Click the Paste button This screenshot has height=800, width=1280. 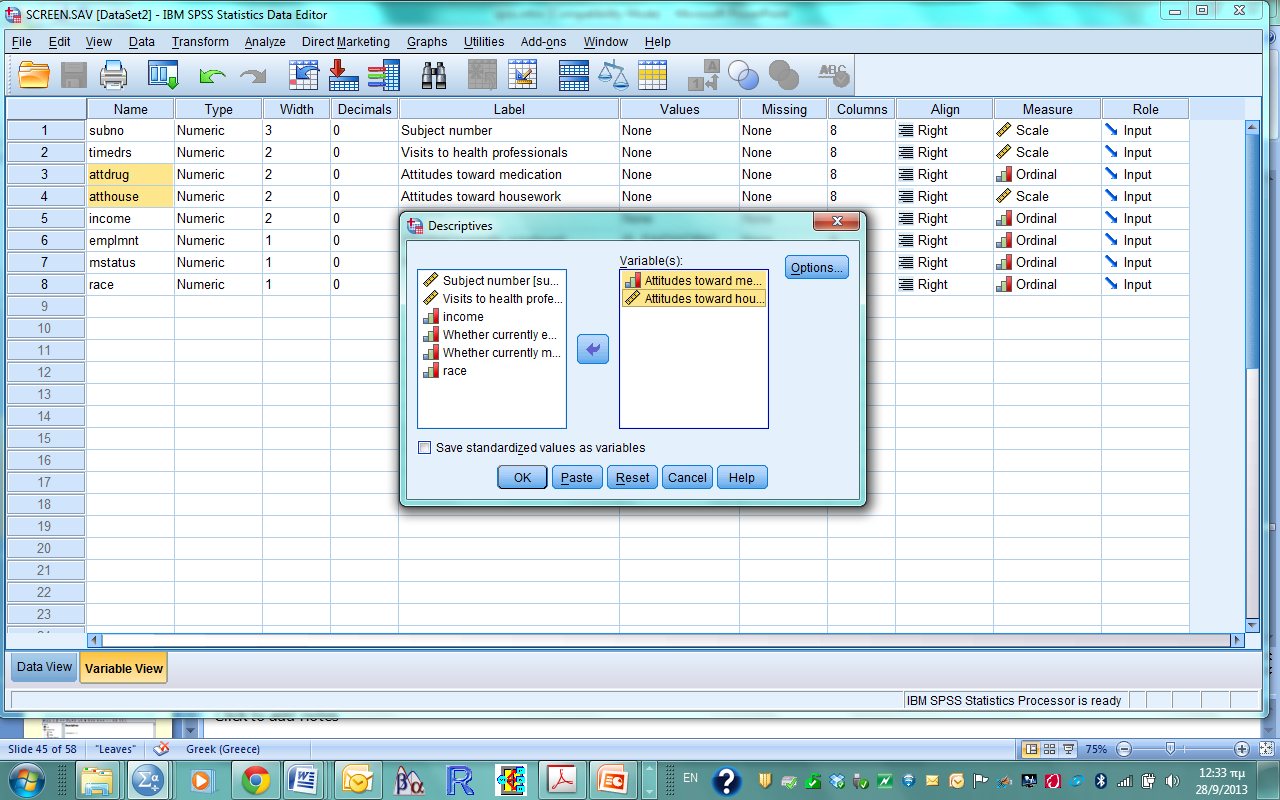coord(577,477)
